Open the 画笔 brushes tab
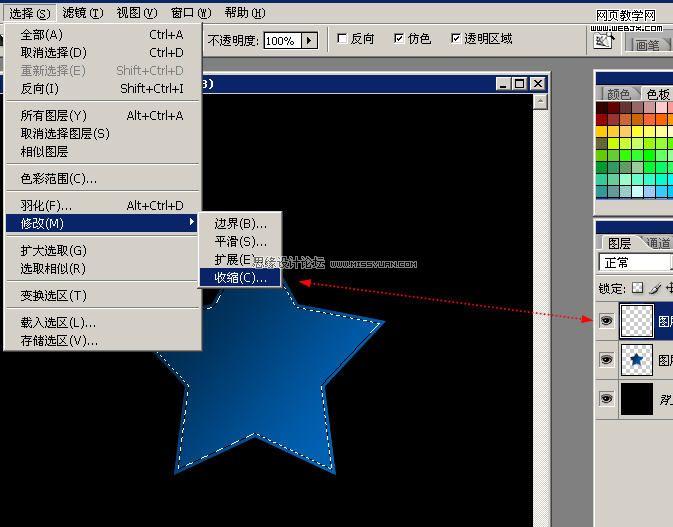 (647, 45)
